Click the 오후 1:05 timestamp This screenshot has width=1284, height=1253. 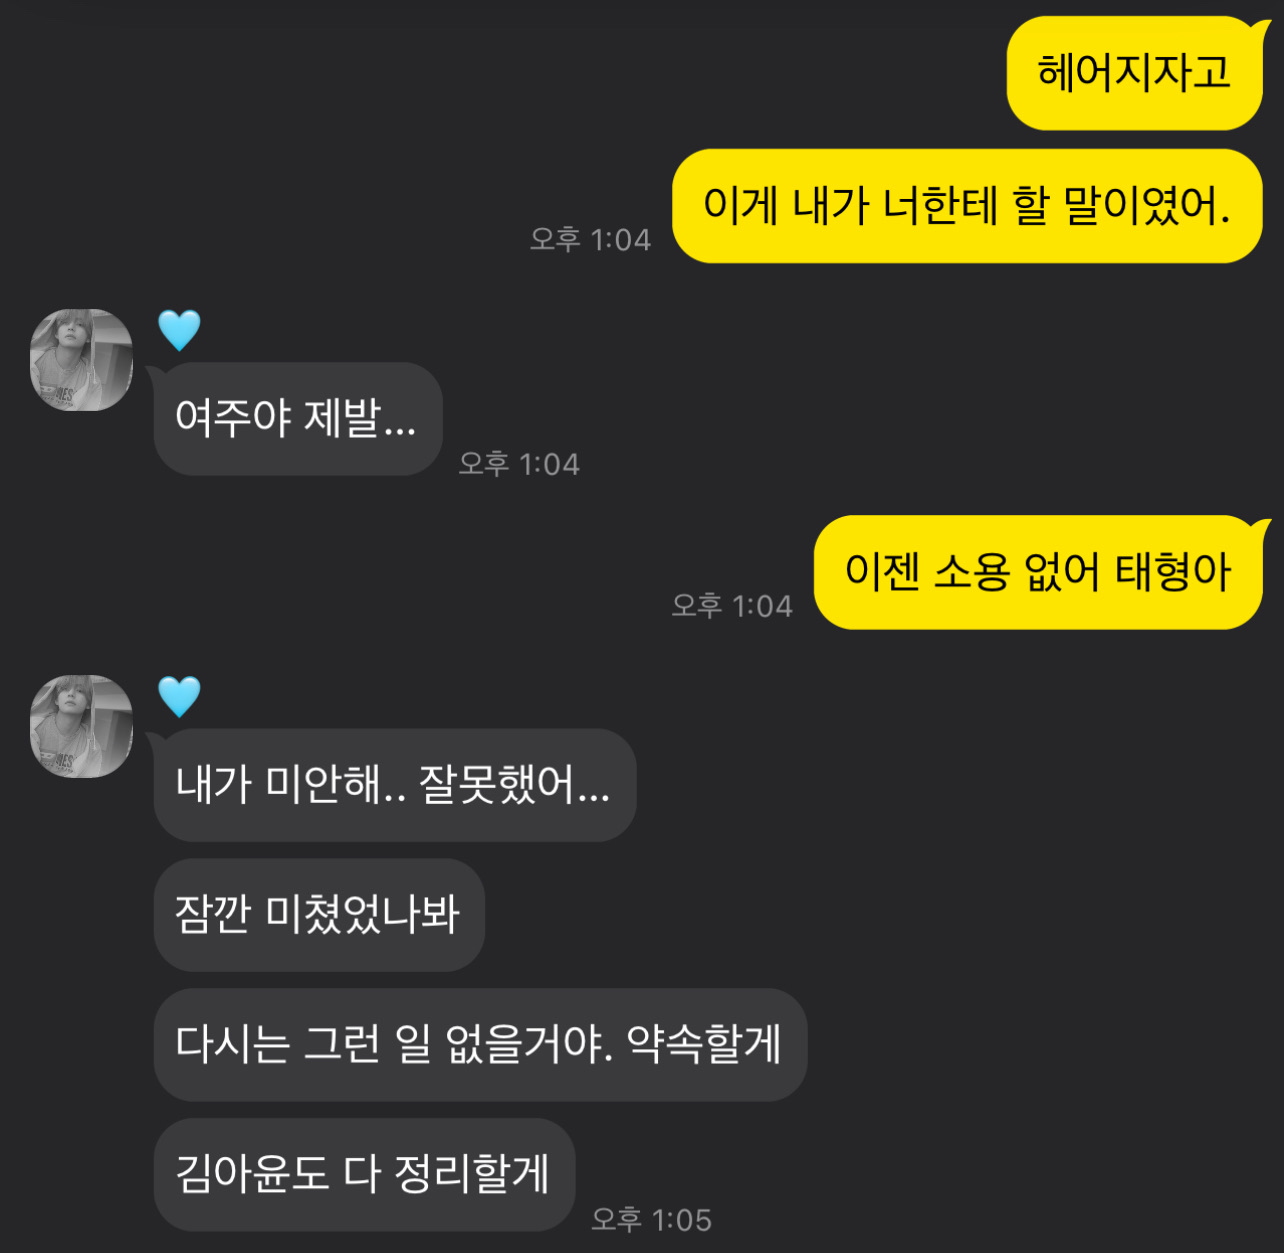(x=651, y=1219)
